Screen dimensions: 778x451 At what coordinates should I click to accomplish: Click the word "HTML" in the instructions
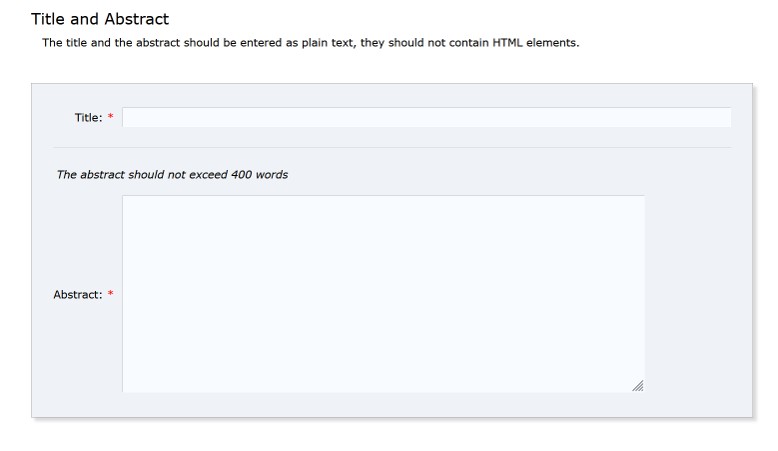[509, 43]
